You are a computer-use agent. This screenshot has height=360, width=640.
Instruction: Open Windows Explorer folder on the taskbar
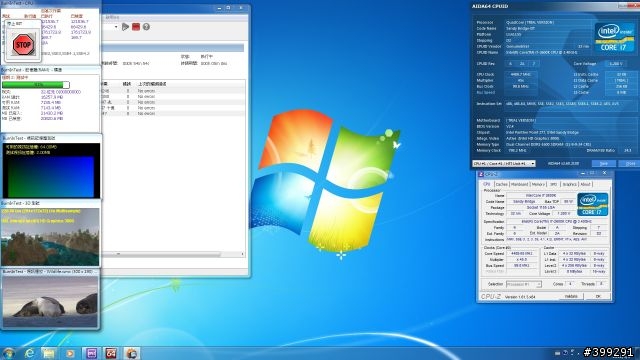[x=49, y=353]
